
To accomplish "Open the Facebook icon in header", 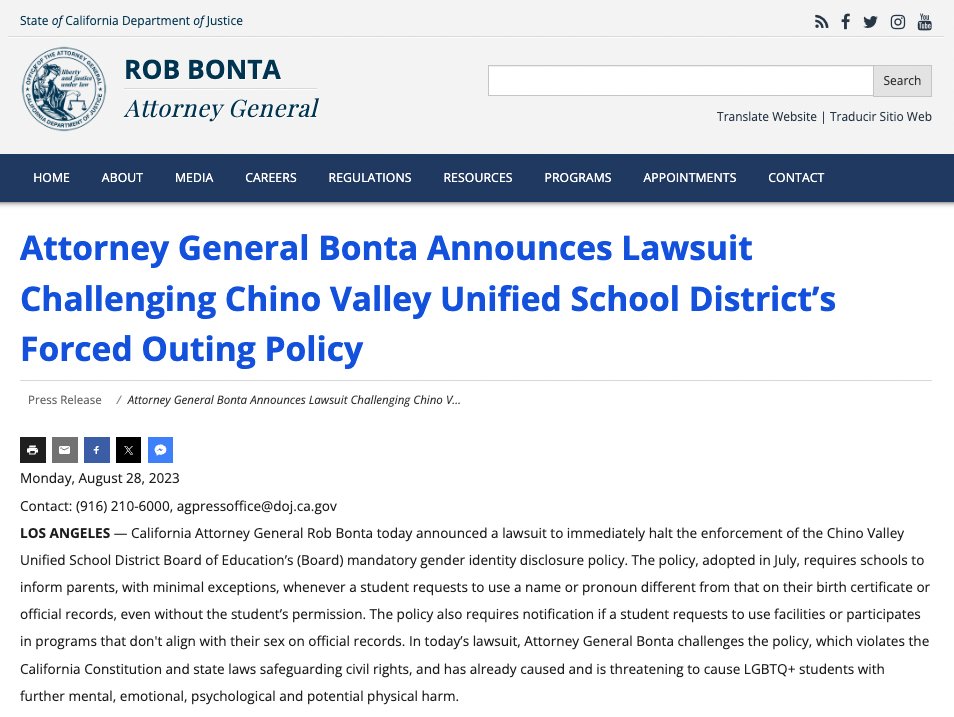I will [x=846, y=22].
